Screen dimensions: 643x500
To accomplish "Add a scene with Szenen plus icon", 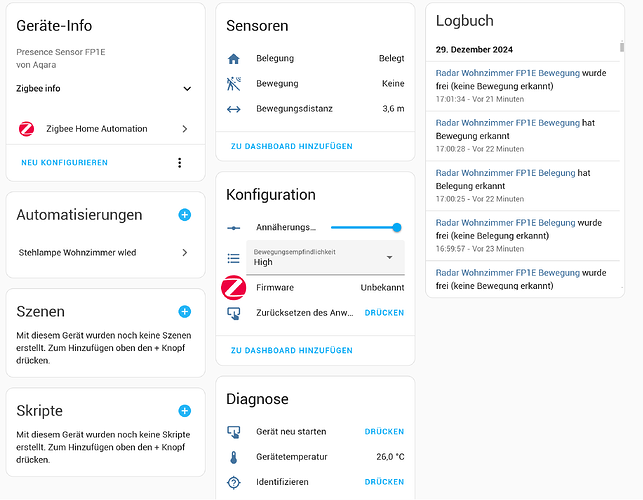I will point(184,312).
